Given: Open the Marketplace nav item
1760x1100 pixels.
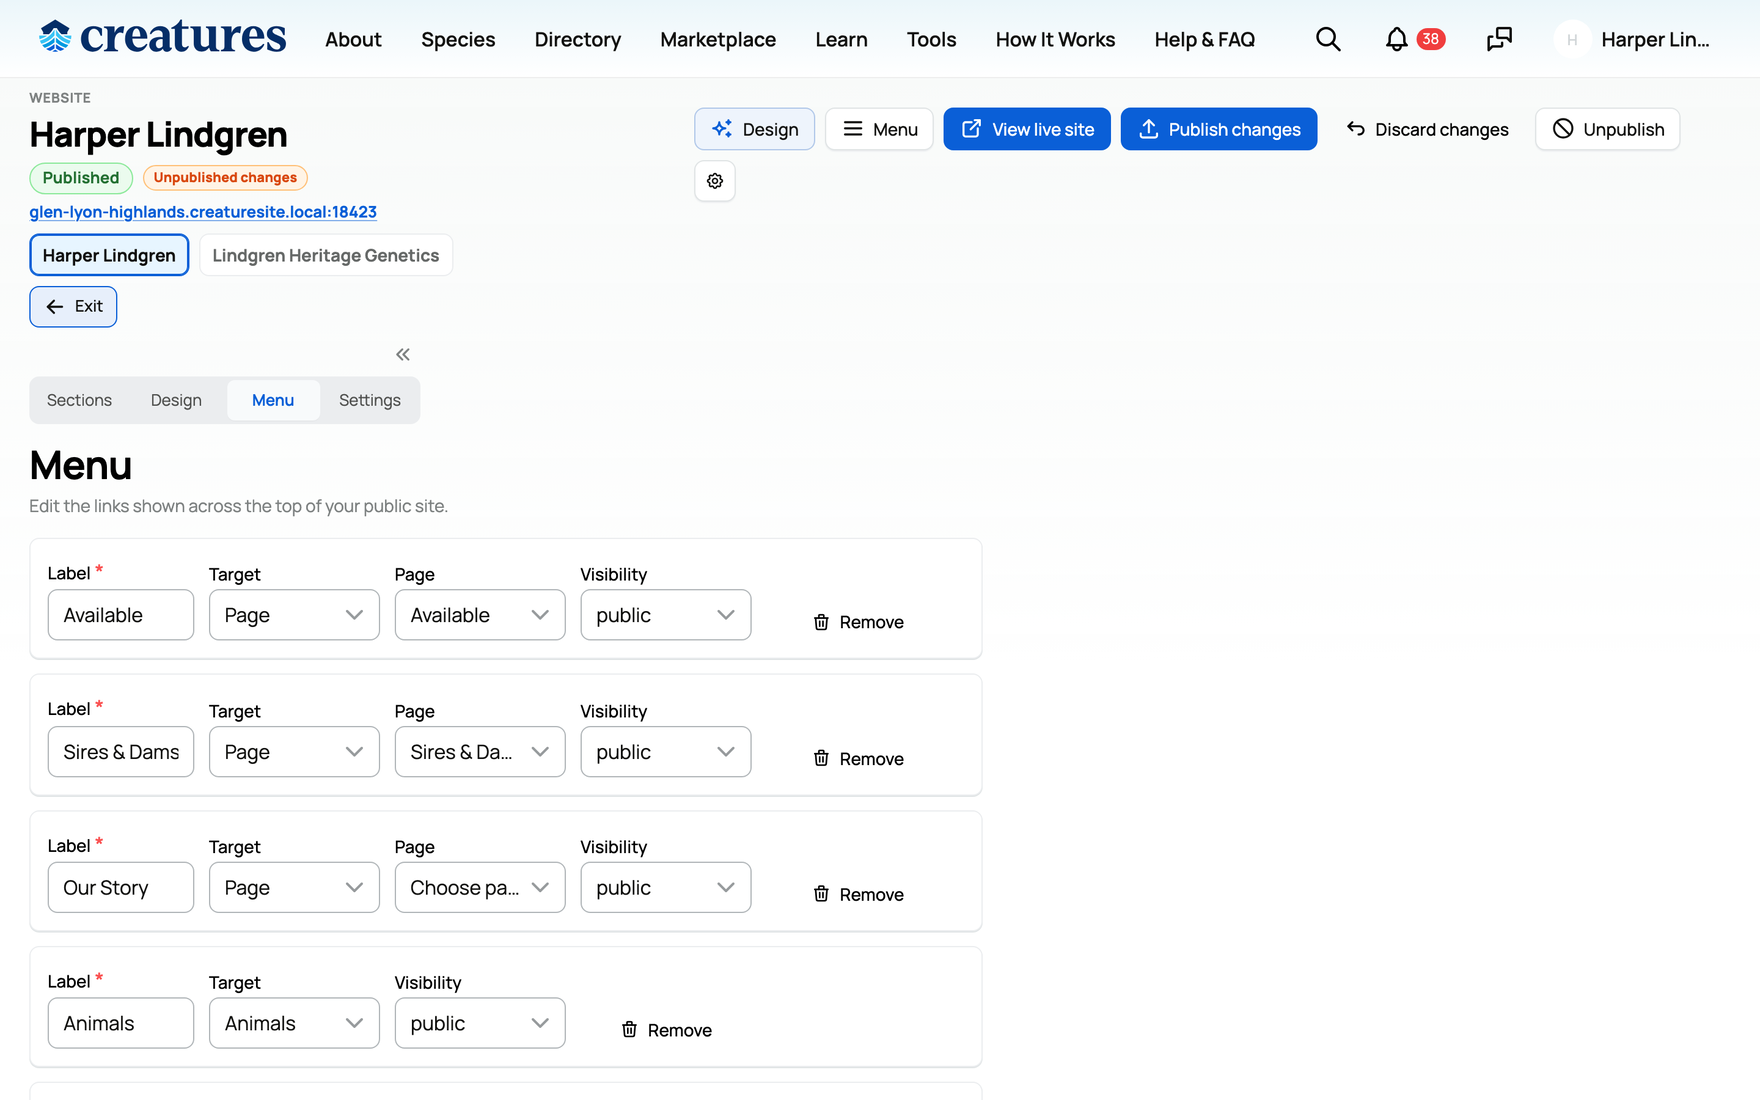Looking at the screenshot, I should 718,39.
